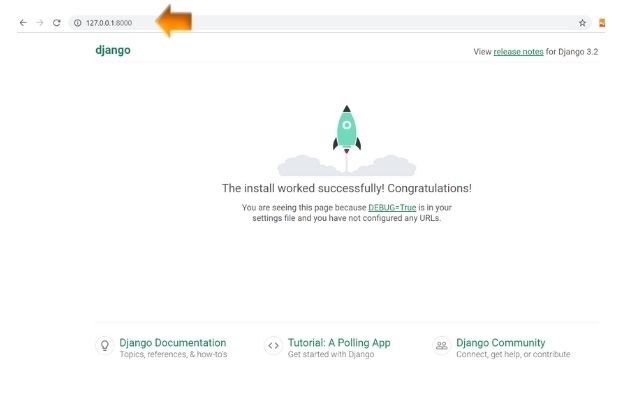620x400 pixels.
Task: Click the code brackets tutorial icon
Action: (x=273, y=345)
